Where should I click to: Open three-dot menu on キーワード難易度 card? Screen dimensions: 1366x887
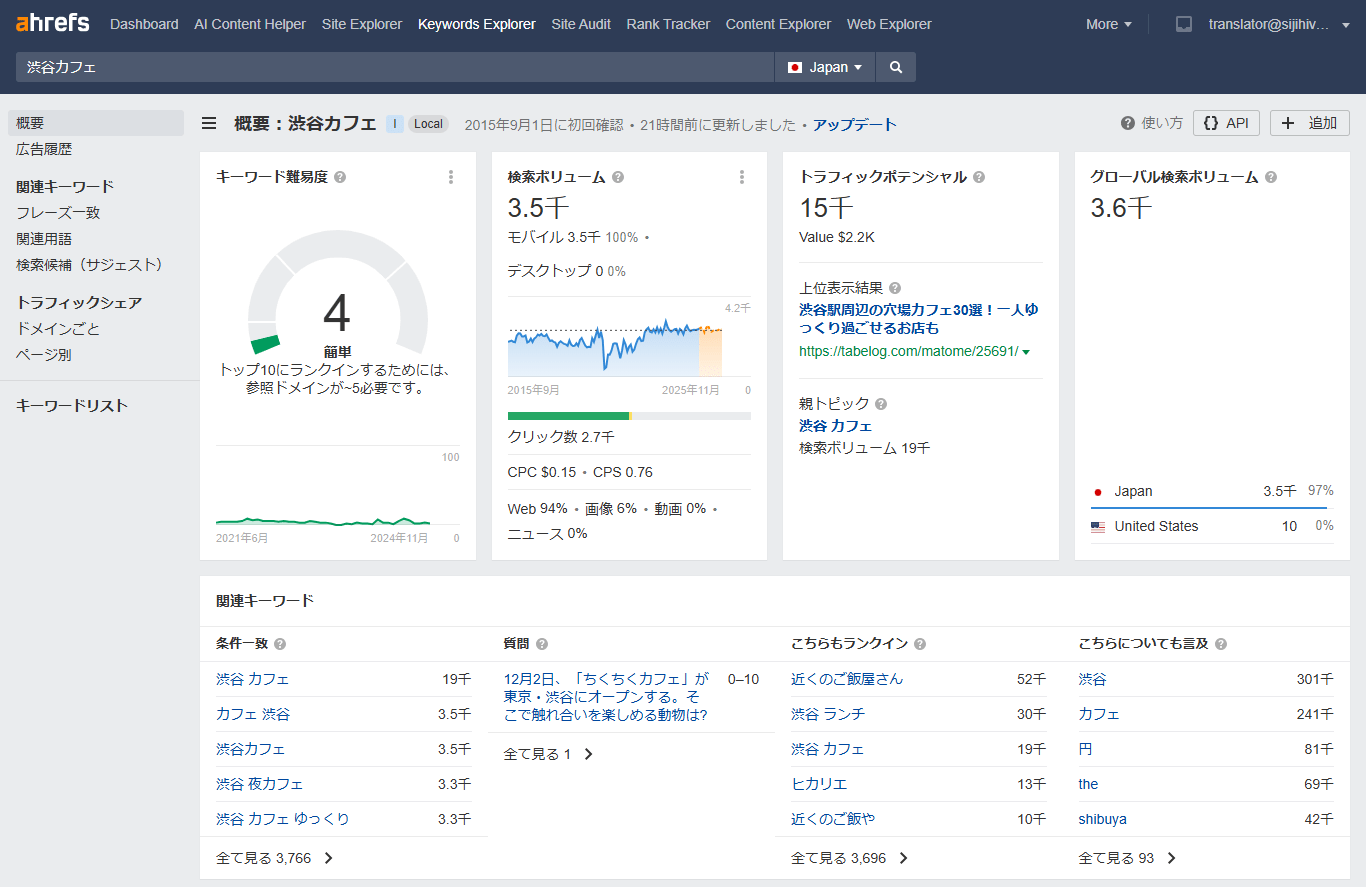(451, 177)
